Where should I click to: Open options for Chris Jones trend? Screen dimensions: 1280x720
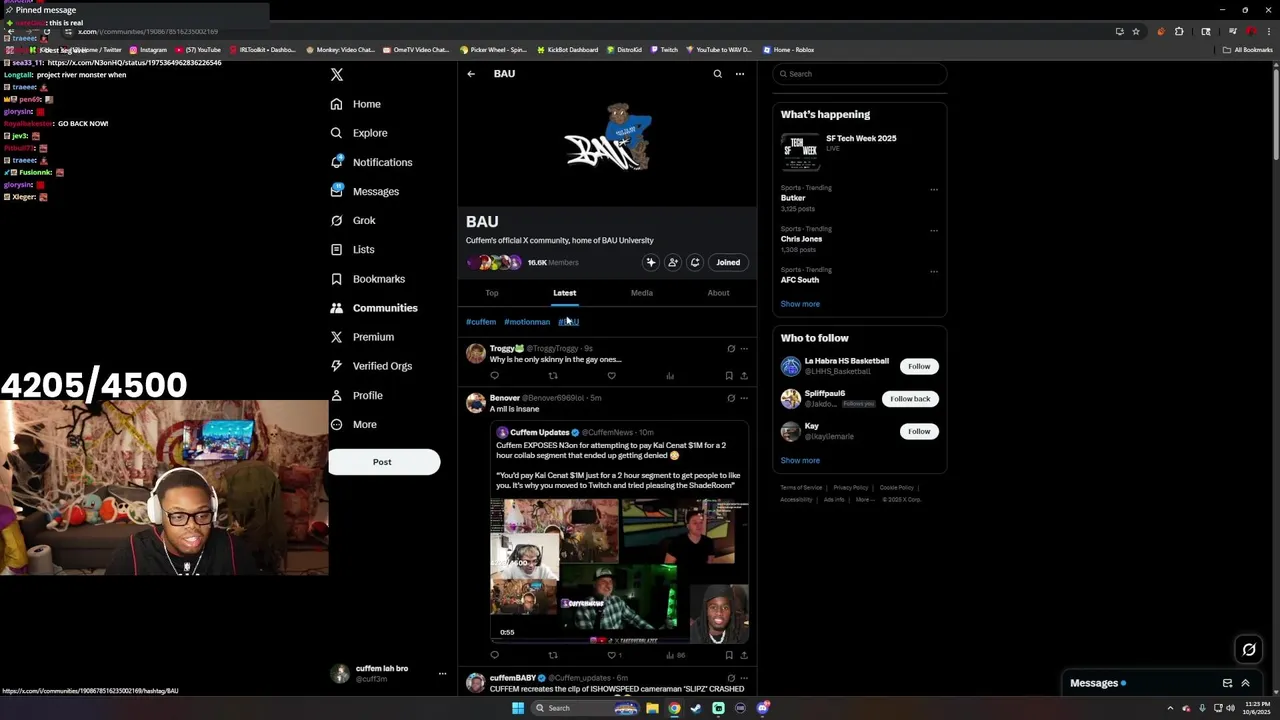click(x=934, y=230)
